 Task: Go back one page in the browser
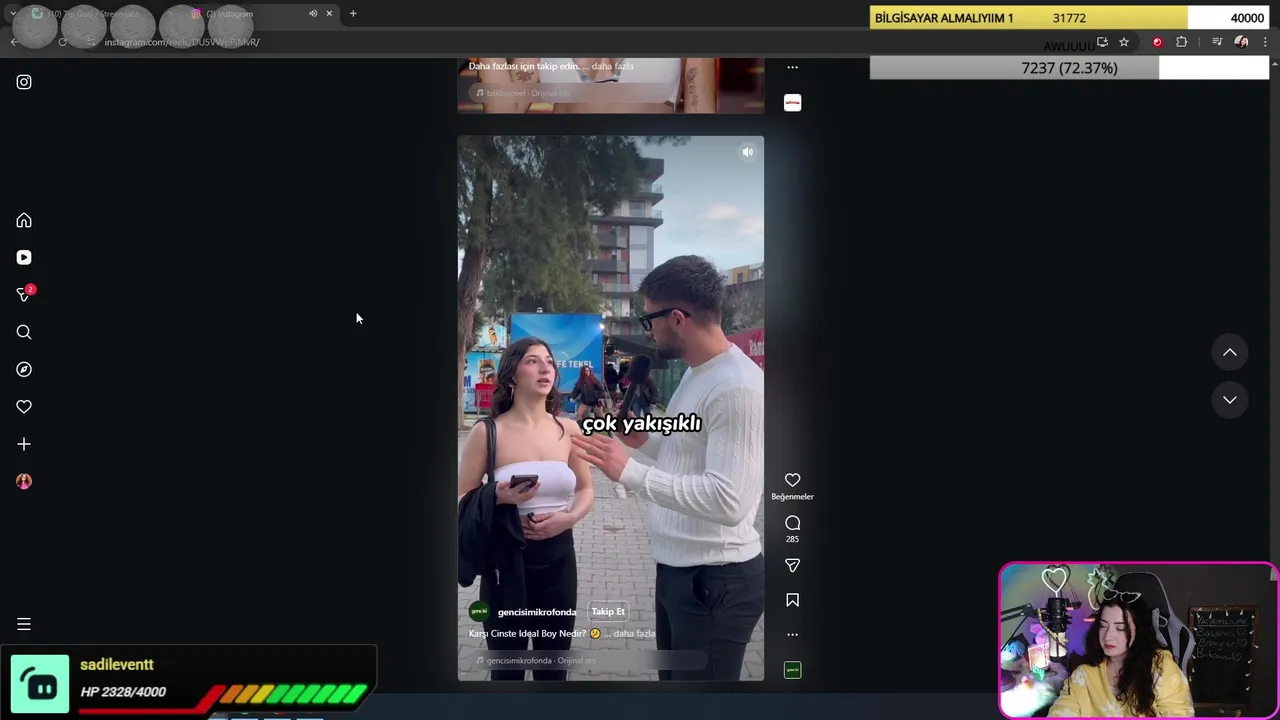point(14,42)
